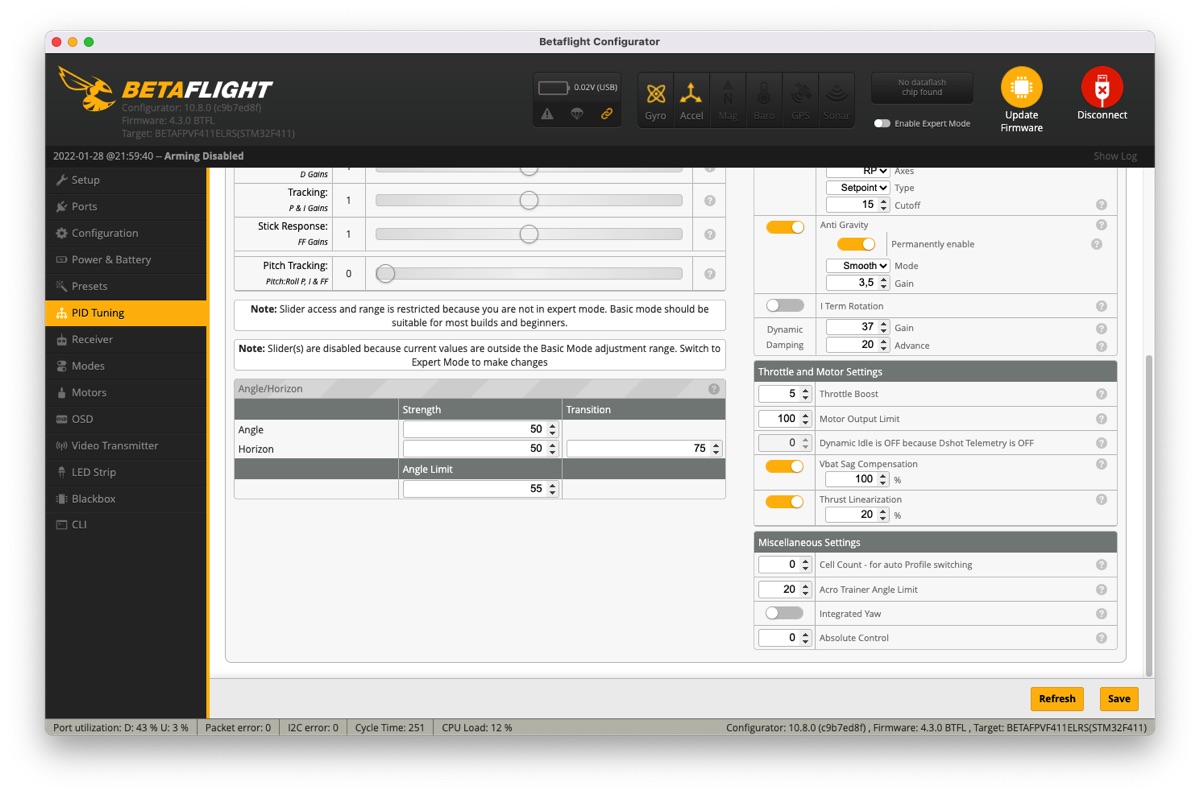Toggle I Term Rotation switch

click(785, 306)
